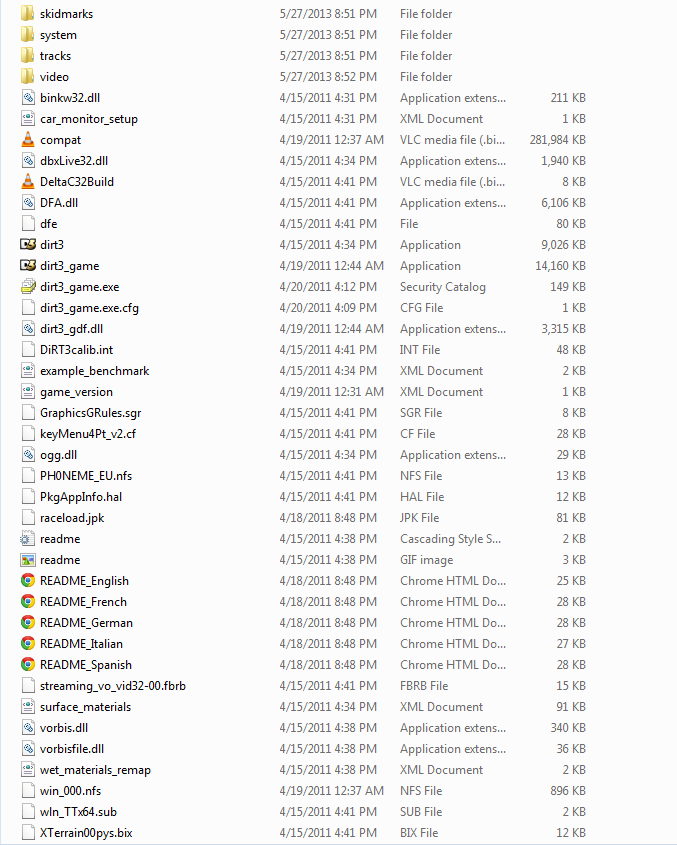Select the vorbisfile.dll file name

pos(72,749)
